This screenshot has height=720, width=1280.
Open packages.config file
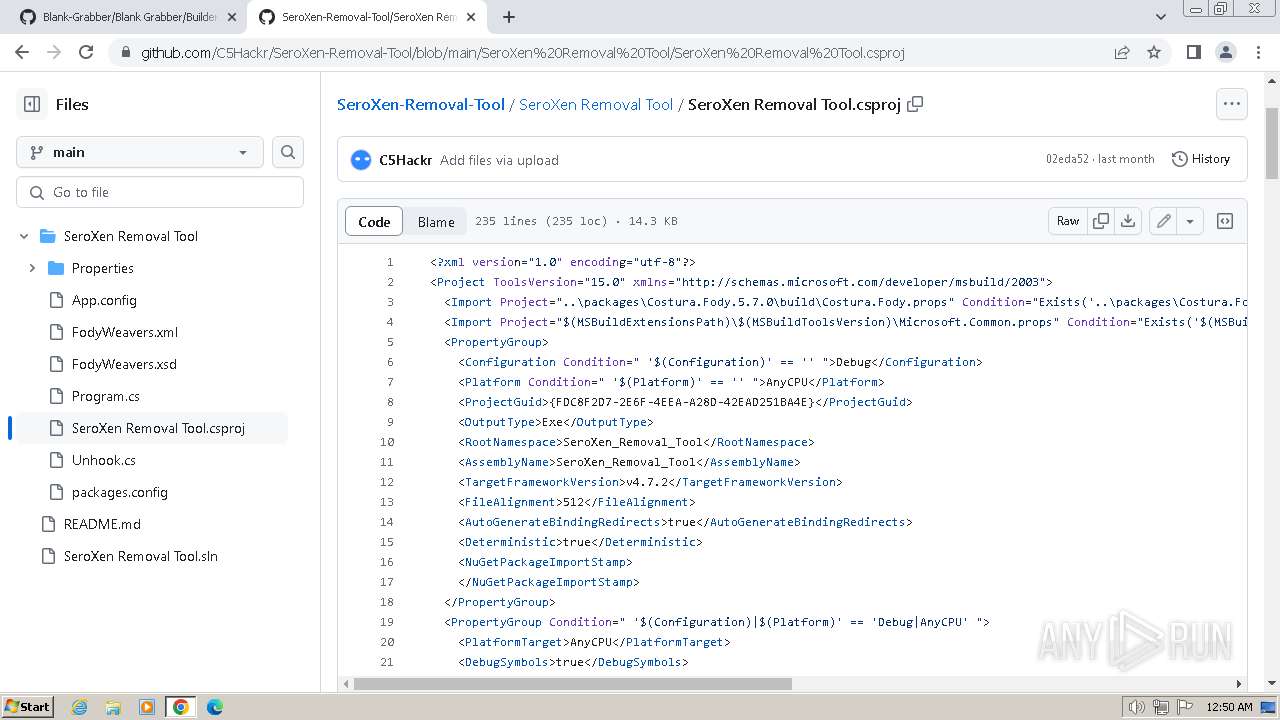120,492
